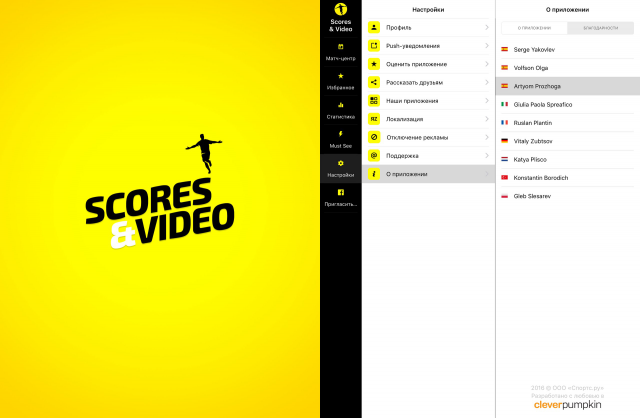
Task: Expand the Рассказать друзьям row chevron
Action: 487,82
